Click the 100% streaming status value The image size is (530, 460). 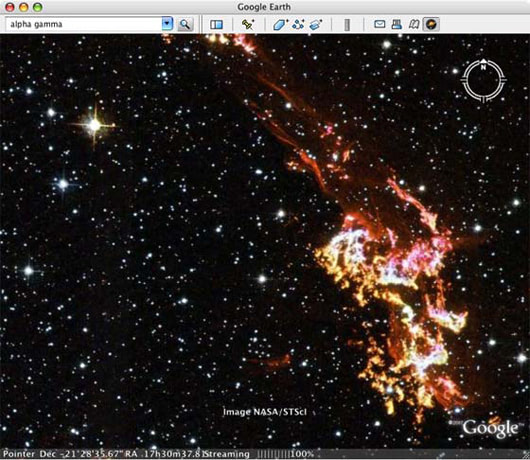[302, 454]
